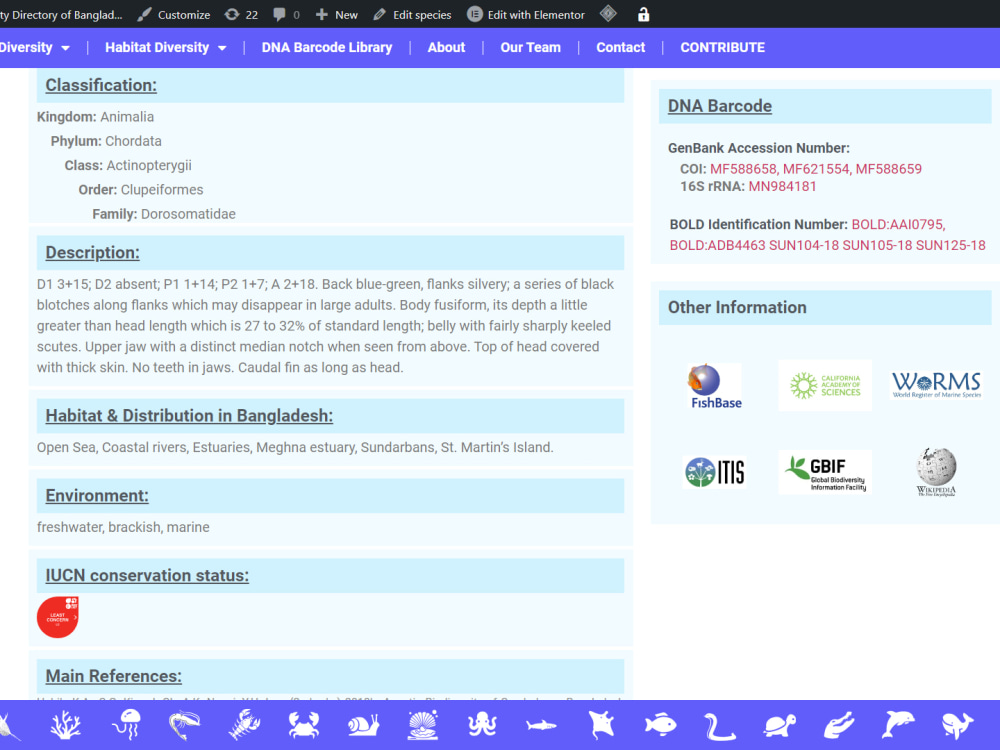1000x750 pixels.
Task: Open 16S rRNA accession MN984181
Action: pos(782,186)
